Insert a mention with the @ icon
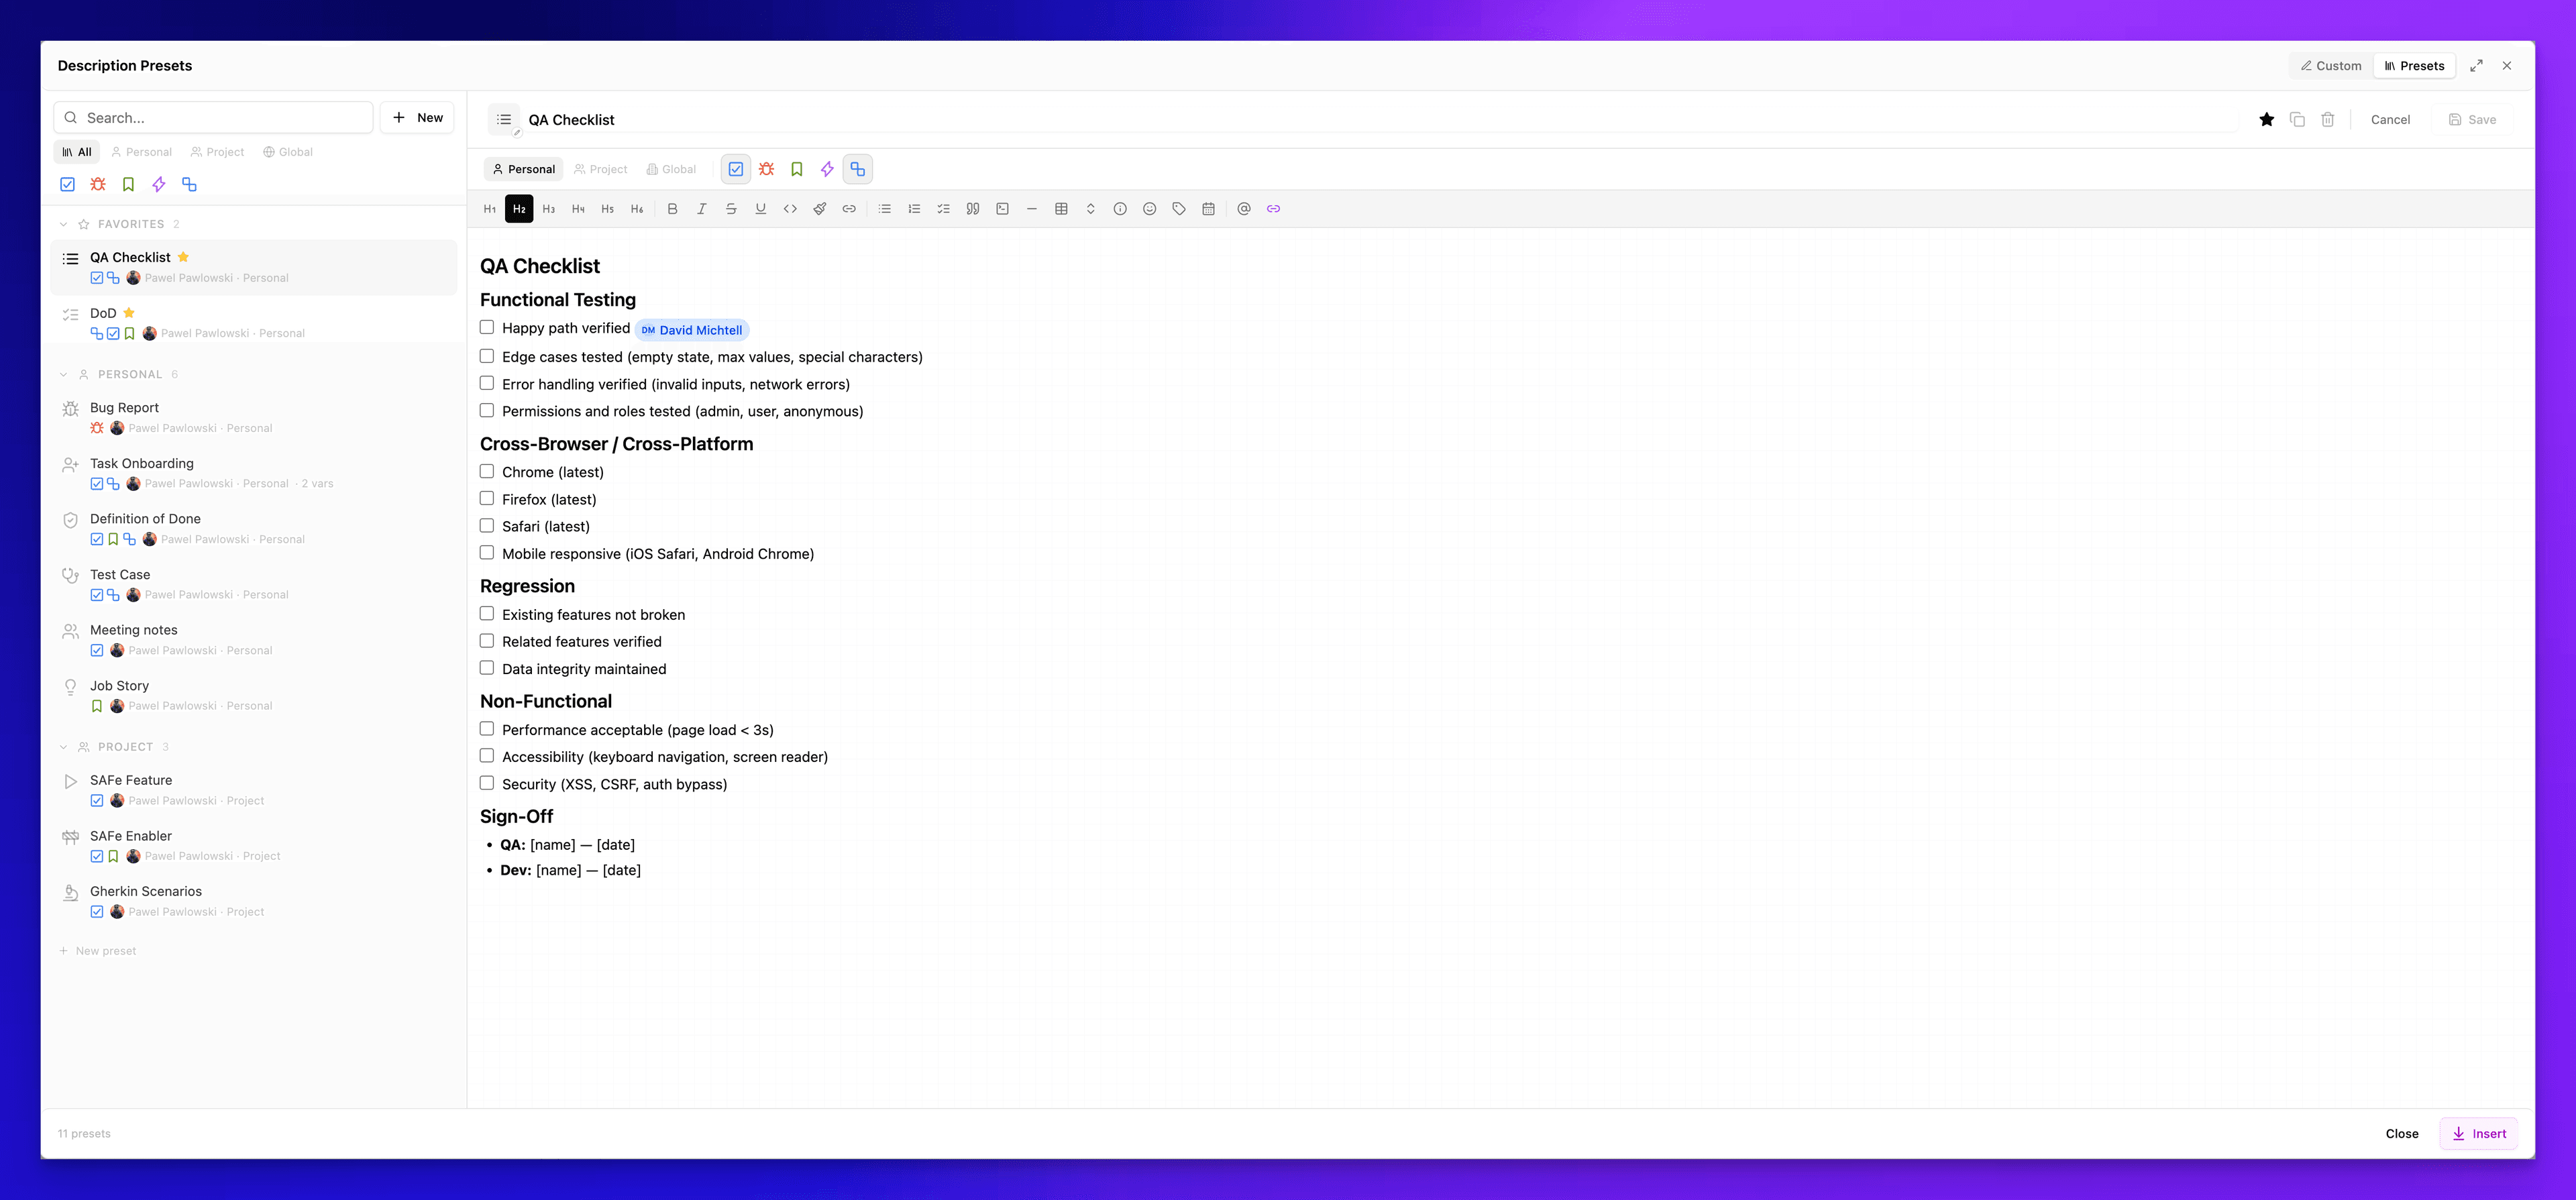The height and width of the screenshot is (1200, 2576). coord(1243,208)
